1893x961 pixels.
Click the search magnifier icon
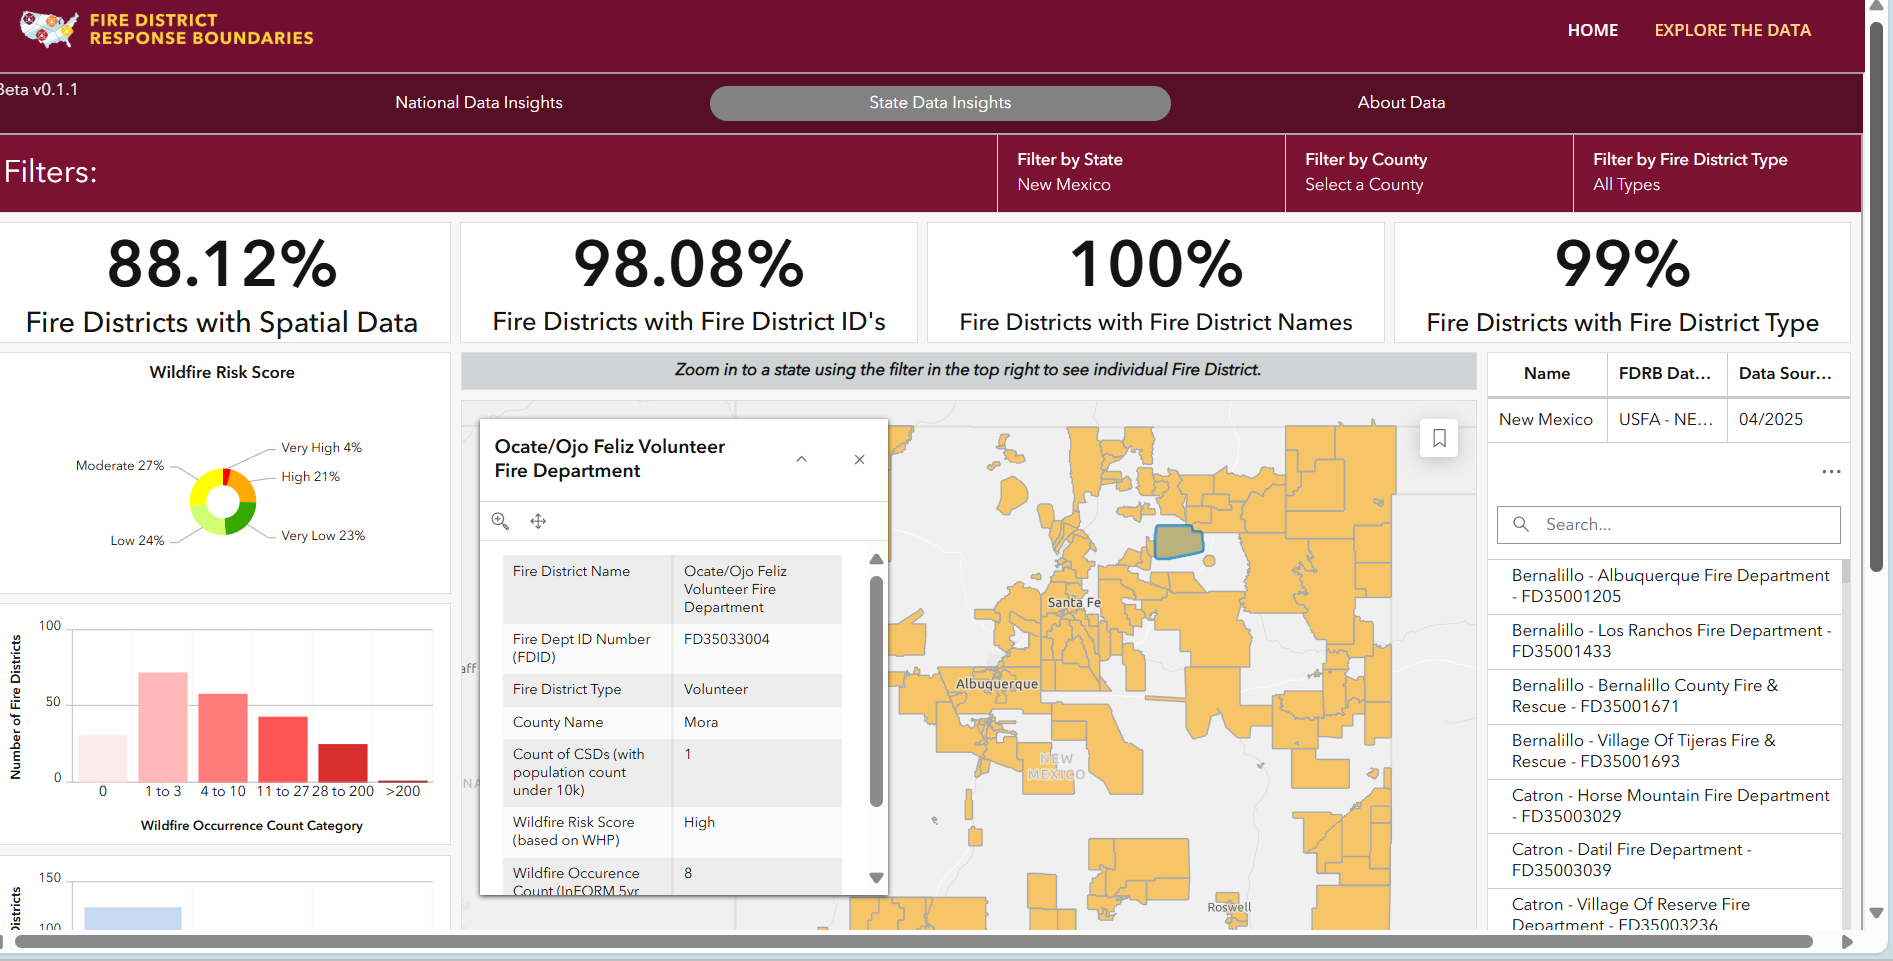pos(1521,524)
